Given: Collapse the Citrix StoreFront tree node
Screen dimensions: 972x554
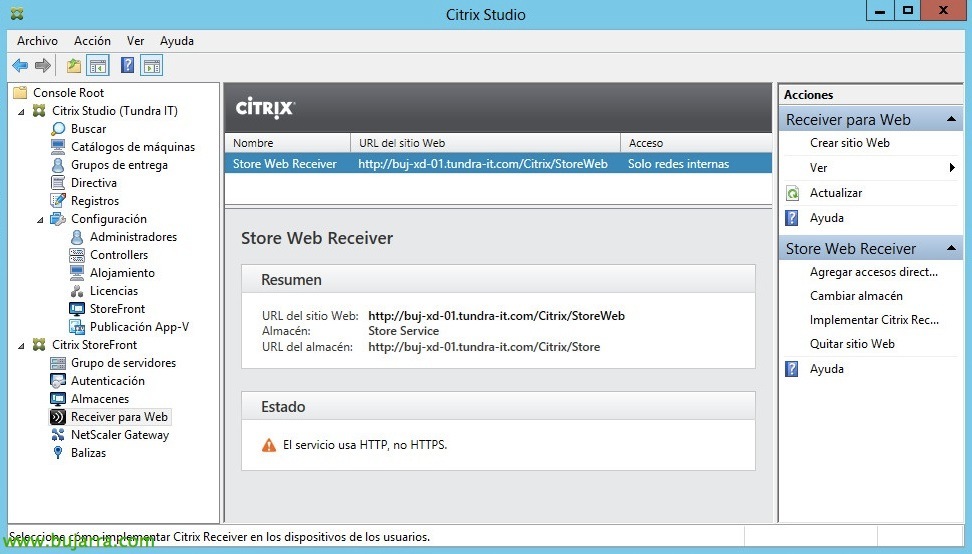Looking at the screenshot, I should pos(21,346).
